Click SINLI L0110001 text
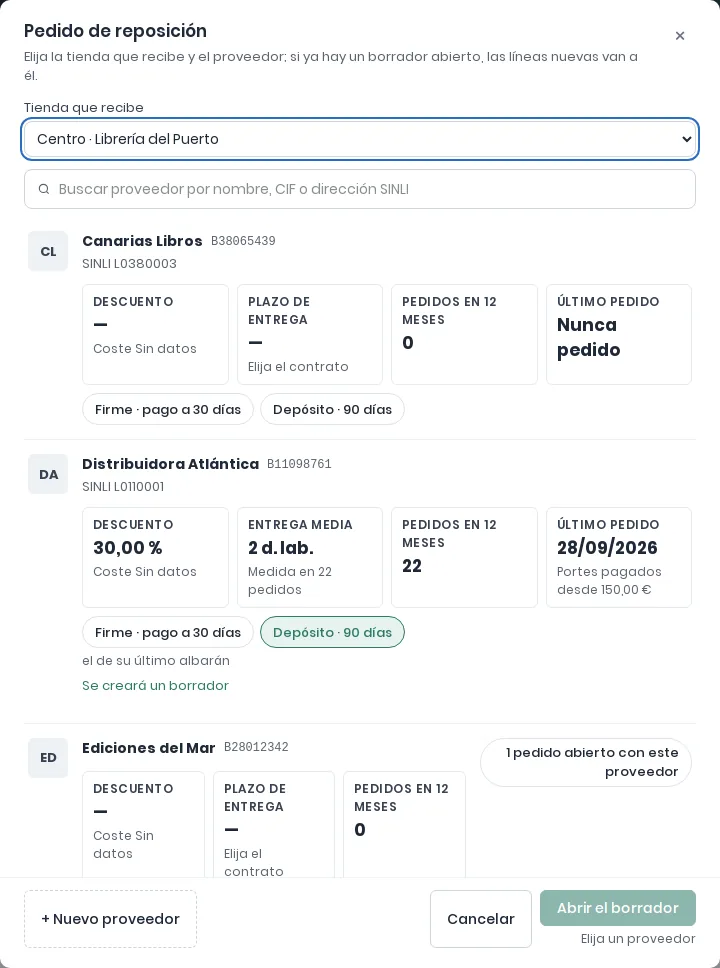Image resolution: width=720 pixels, height=968 pixels. tap(123, 486)
